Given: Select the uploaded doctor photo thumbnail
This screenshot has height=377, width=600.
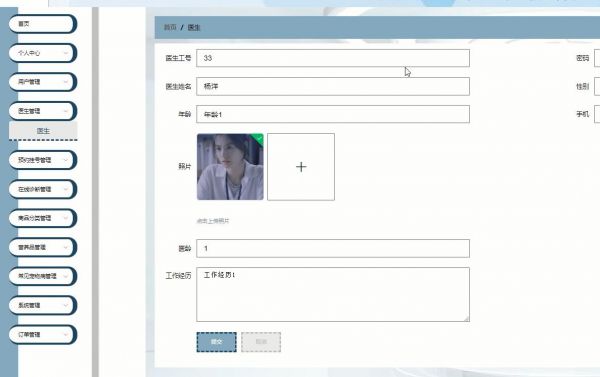Looking at the screenshot, I should tap(230, 167).
